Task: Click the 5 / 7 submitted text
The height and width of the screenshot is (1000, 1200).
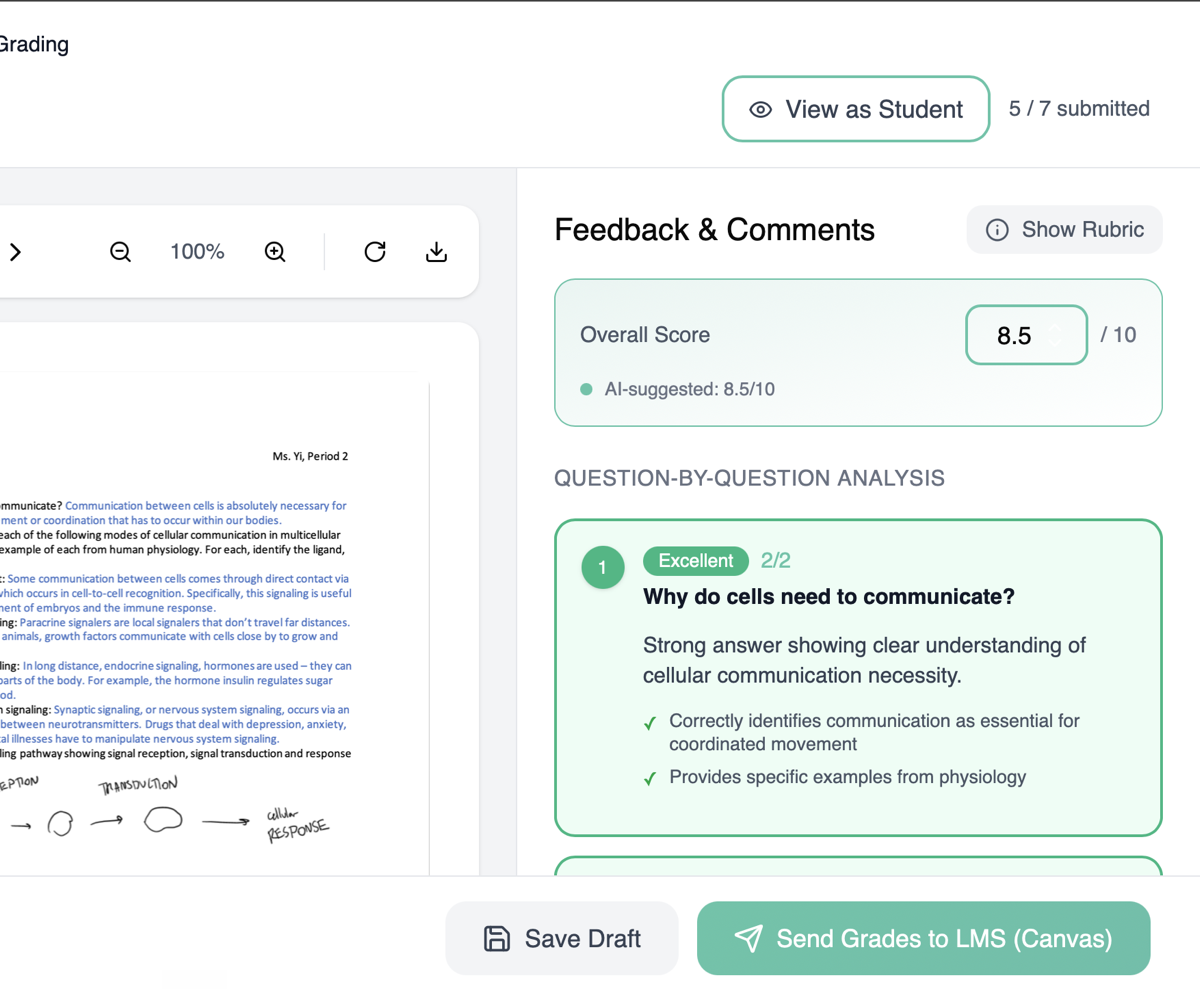Action: pyautogui.click(x=1079, y=109)
